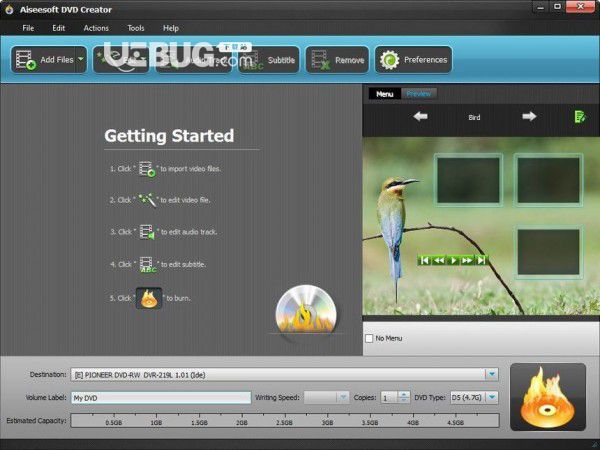Expand the Add Files dropdown arrow
Screen dimensions: 600x450
pyautogui.click(x=81, y=59)
